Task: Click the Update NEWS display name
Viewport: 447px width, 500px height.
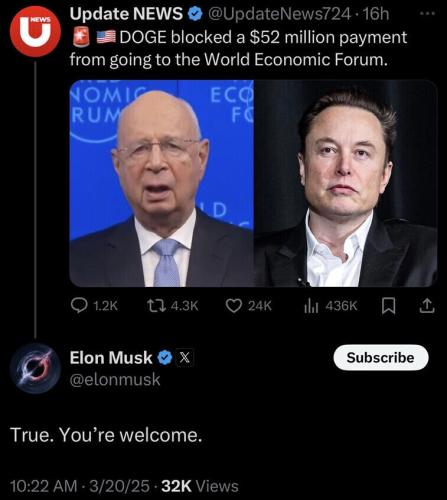Action: point(126,14)
